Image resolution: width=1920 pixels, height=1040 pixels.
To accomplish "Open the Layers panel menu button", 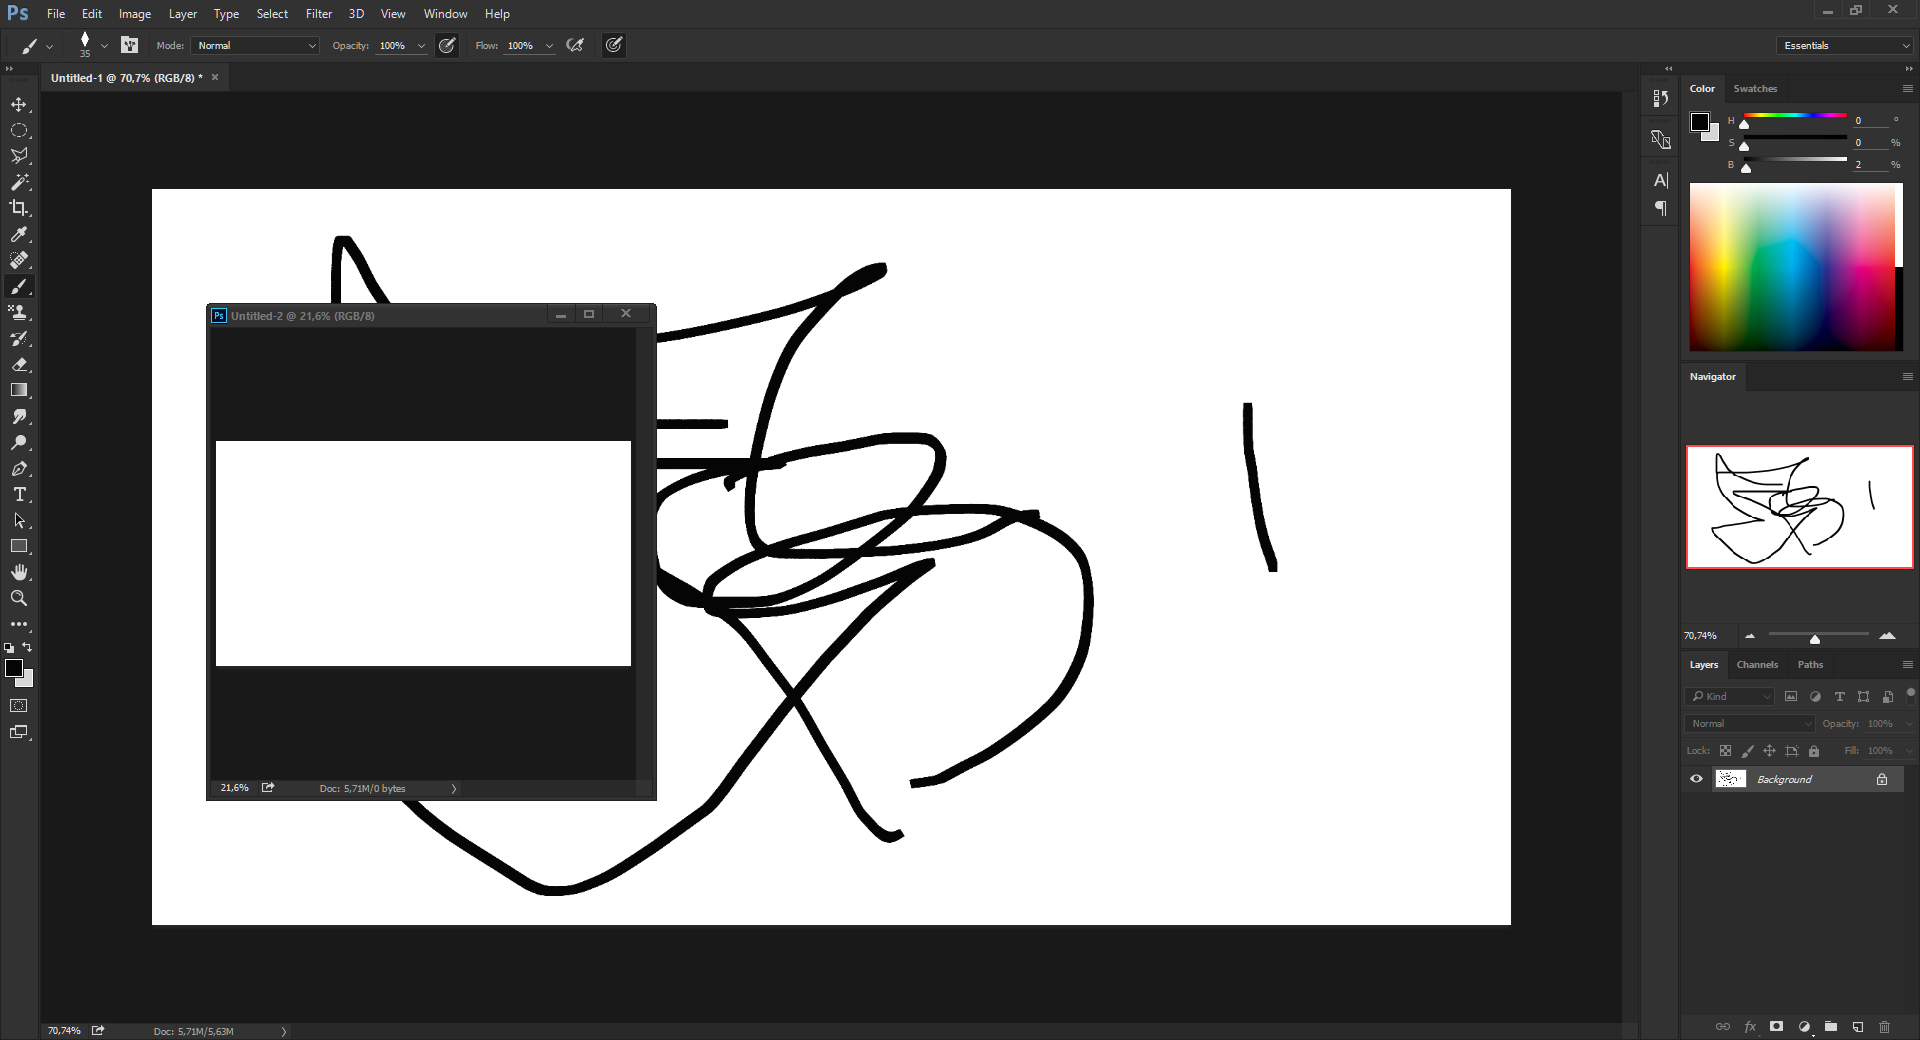I will point(1907,664).
